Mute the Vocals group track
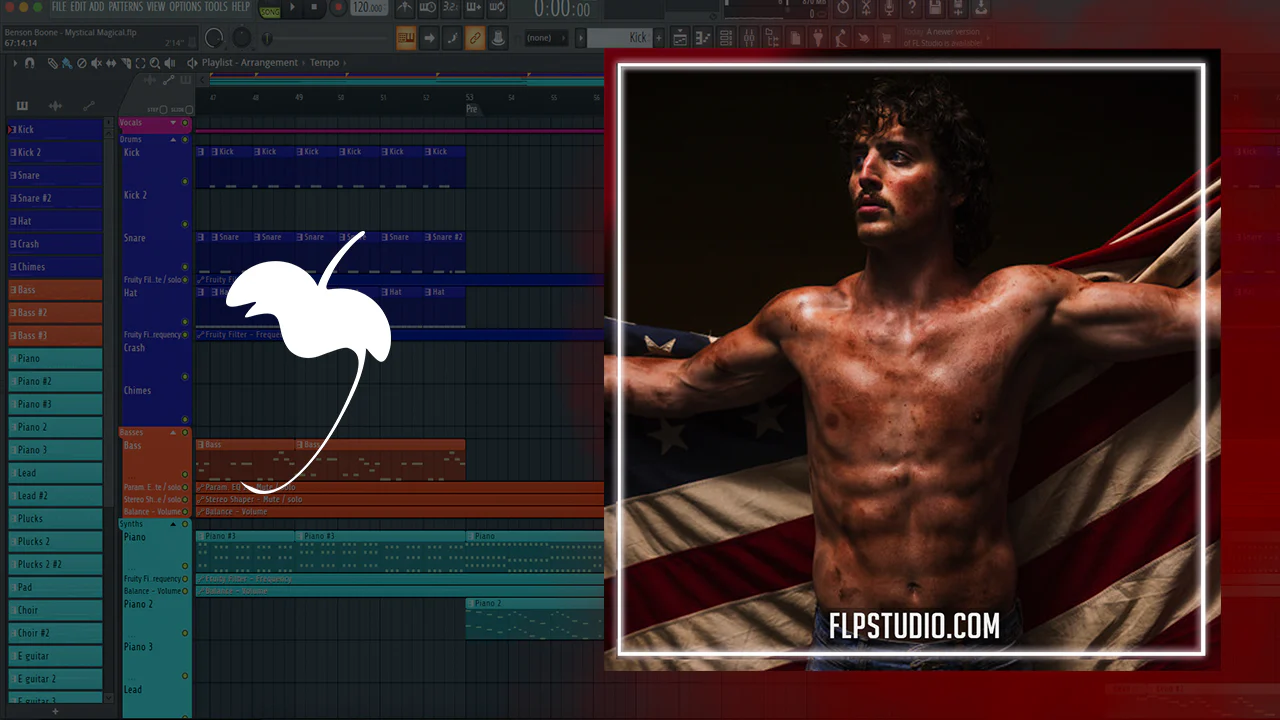Image resolution: width=1280 pixels, height=720 pixels. pos(185,123)
